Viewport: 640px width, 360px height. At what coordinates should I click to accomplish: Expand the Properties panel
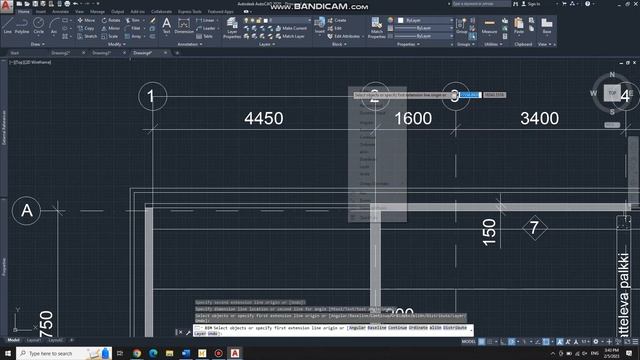pos(408,44)
